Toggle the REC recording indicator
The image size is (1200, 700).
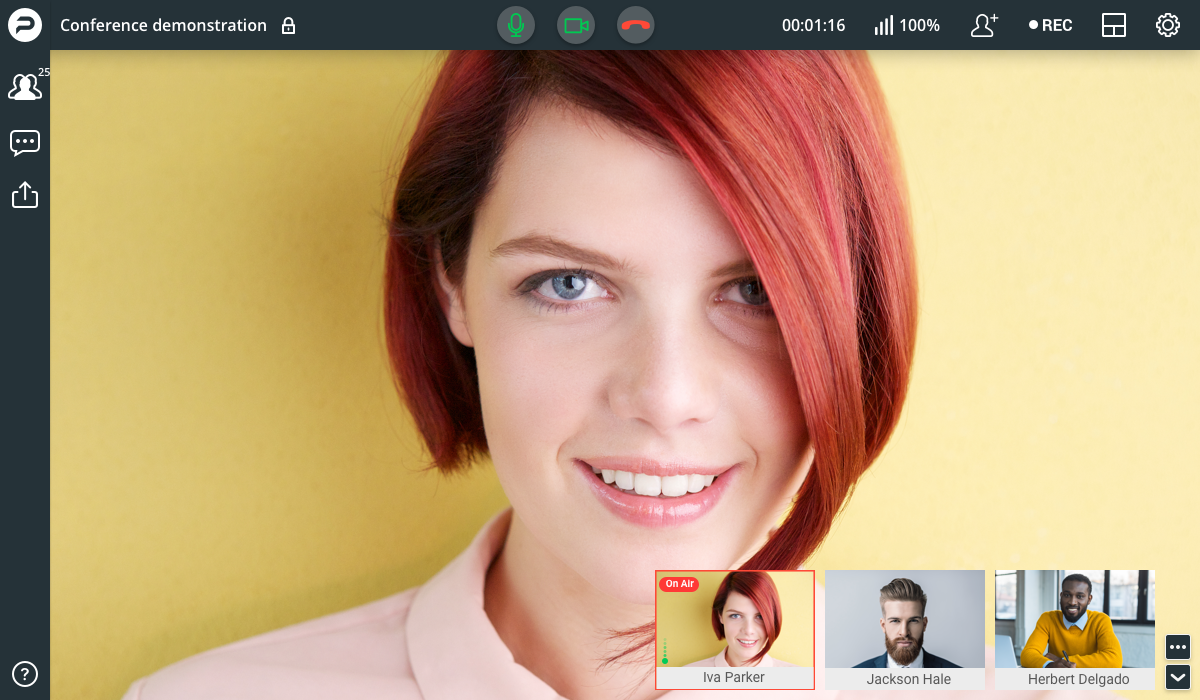[x=1050, y=25]
